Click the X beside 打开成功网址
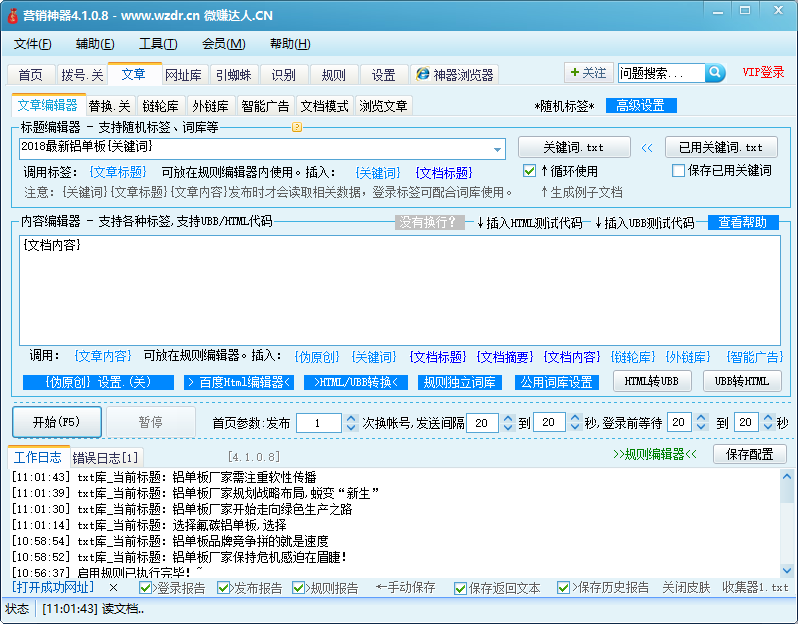The height and width of the screenshot is (624, 798). (113, 588)
